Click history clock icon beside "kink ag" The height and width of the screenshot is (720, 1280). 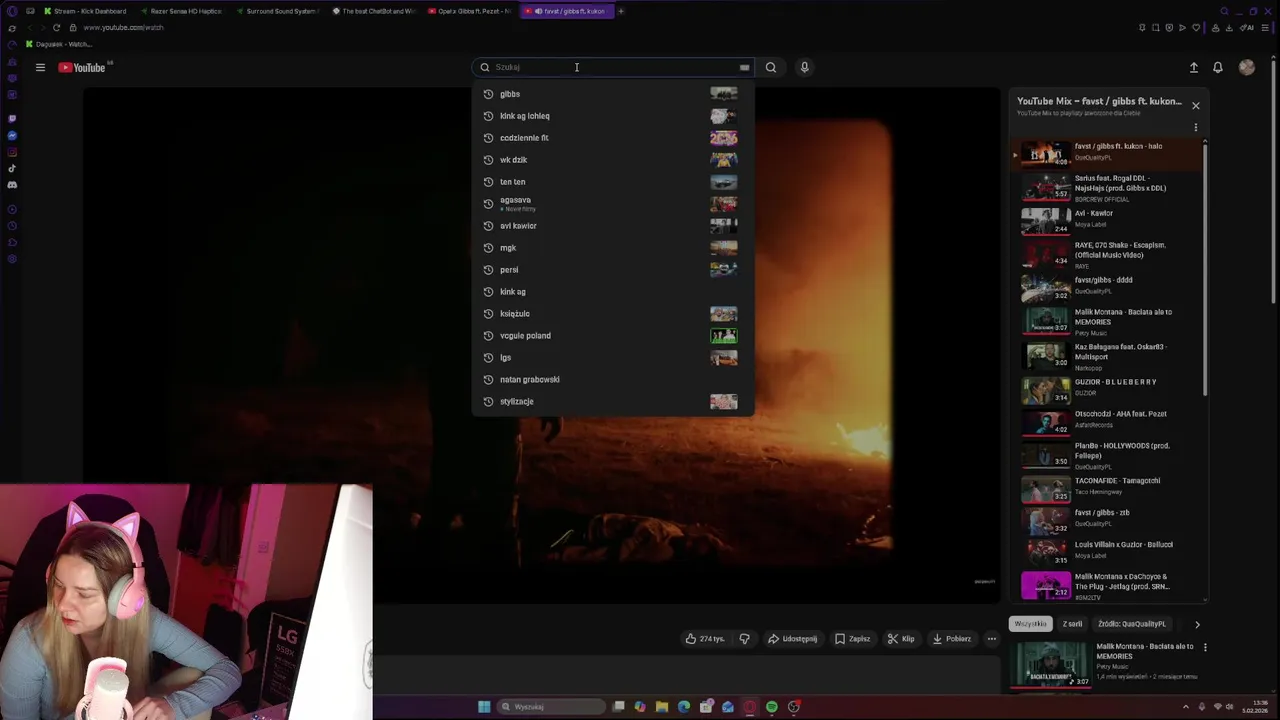pos(488,292)
